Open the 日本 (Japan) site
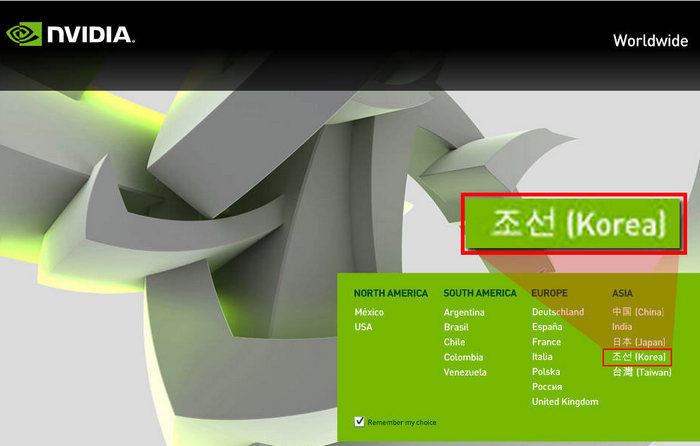 tap(638, 342)
